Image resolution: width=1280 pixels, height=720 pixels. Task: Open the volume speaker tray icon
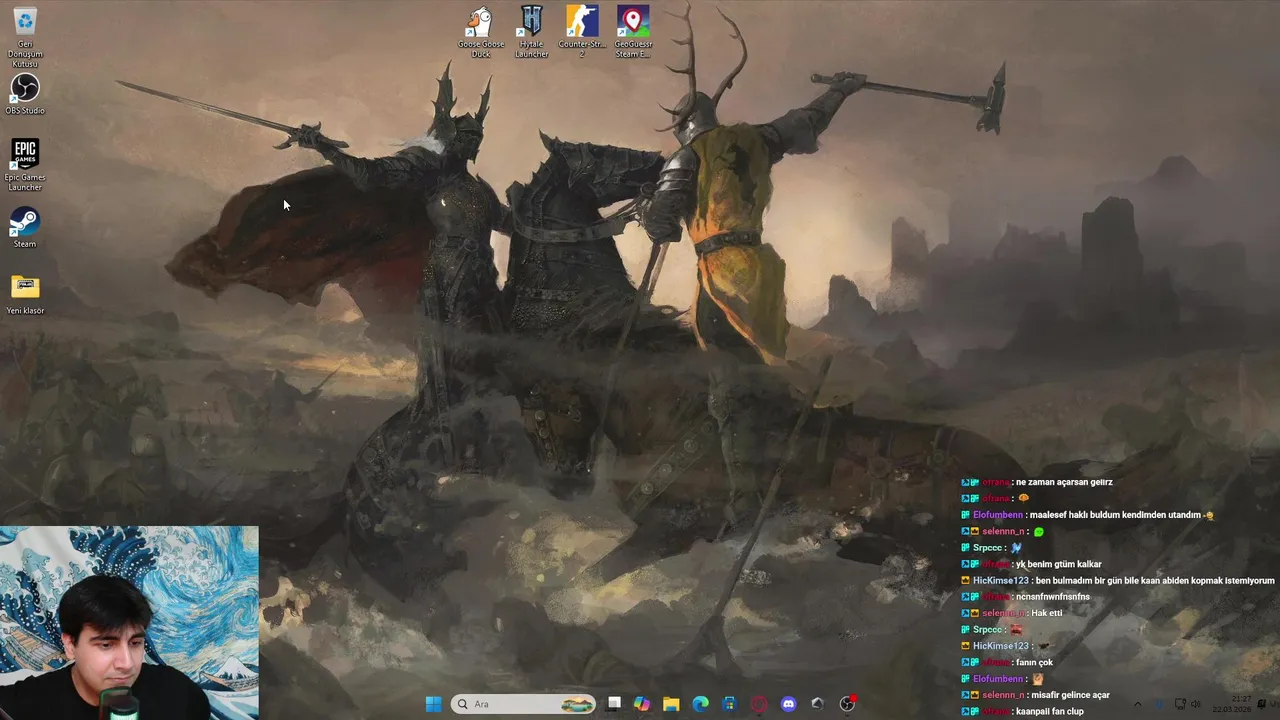(x=1196, y=704)
